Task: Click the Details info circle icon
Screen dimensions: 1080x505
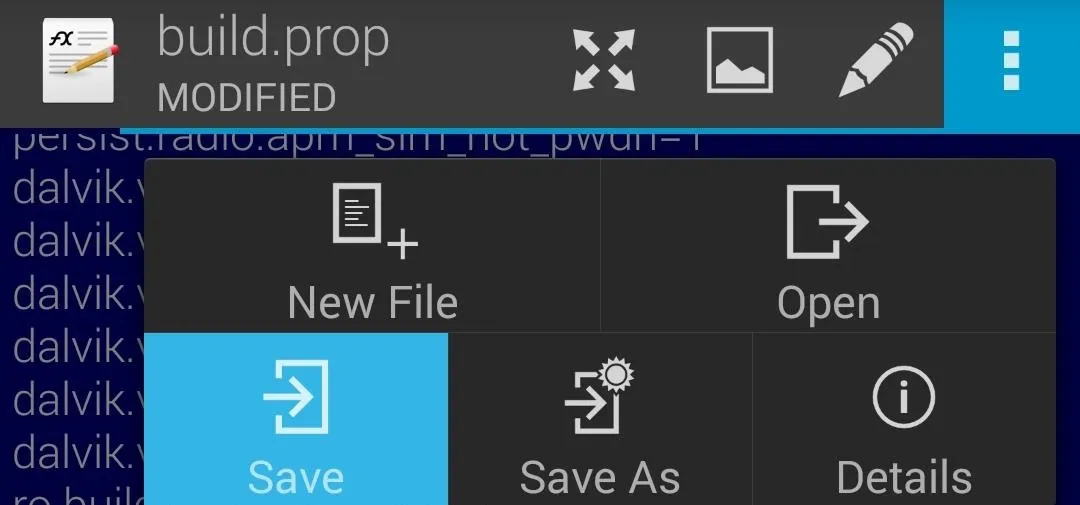Action: click(904, 397)
